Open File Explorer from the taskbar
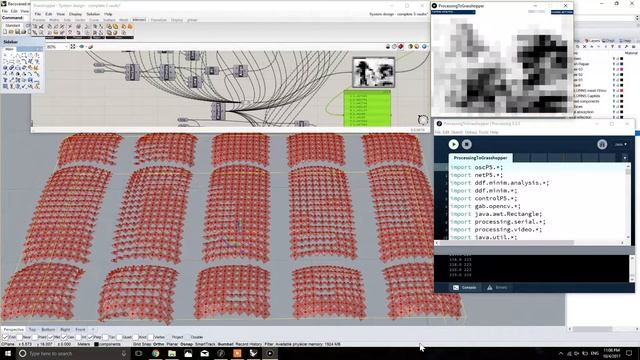The width and height of the screenshot is (640, 360). [172, 353]
